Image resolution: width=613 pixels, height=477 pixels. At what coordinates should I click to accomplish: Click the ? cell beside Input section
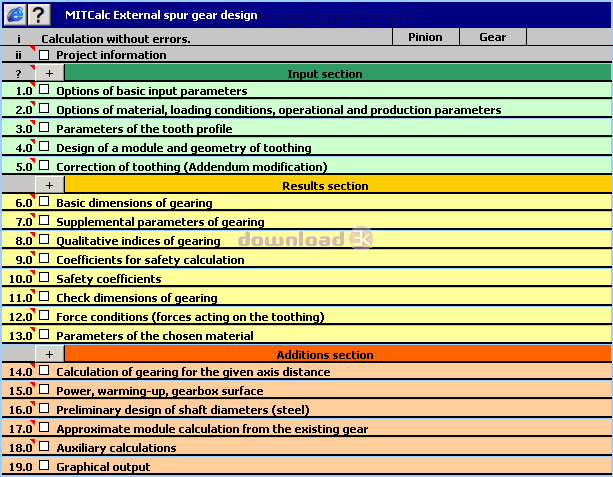(x=18, y=74)
